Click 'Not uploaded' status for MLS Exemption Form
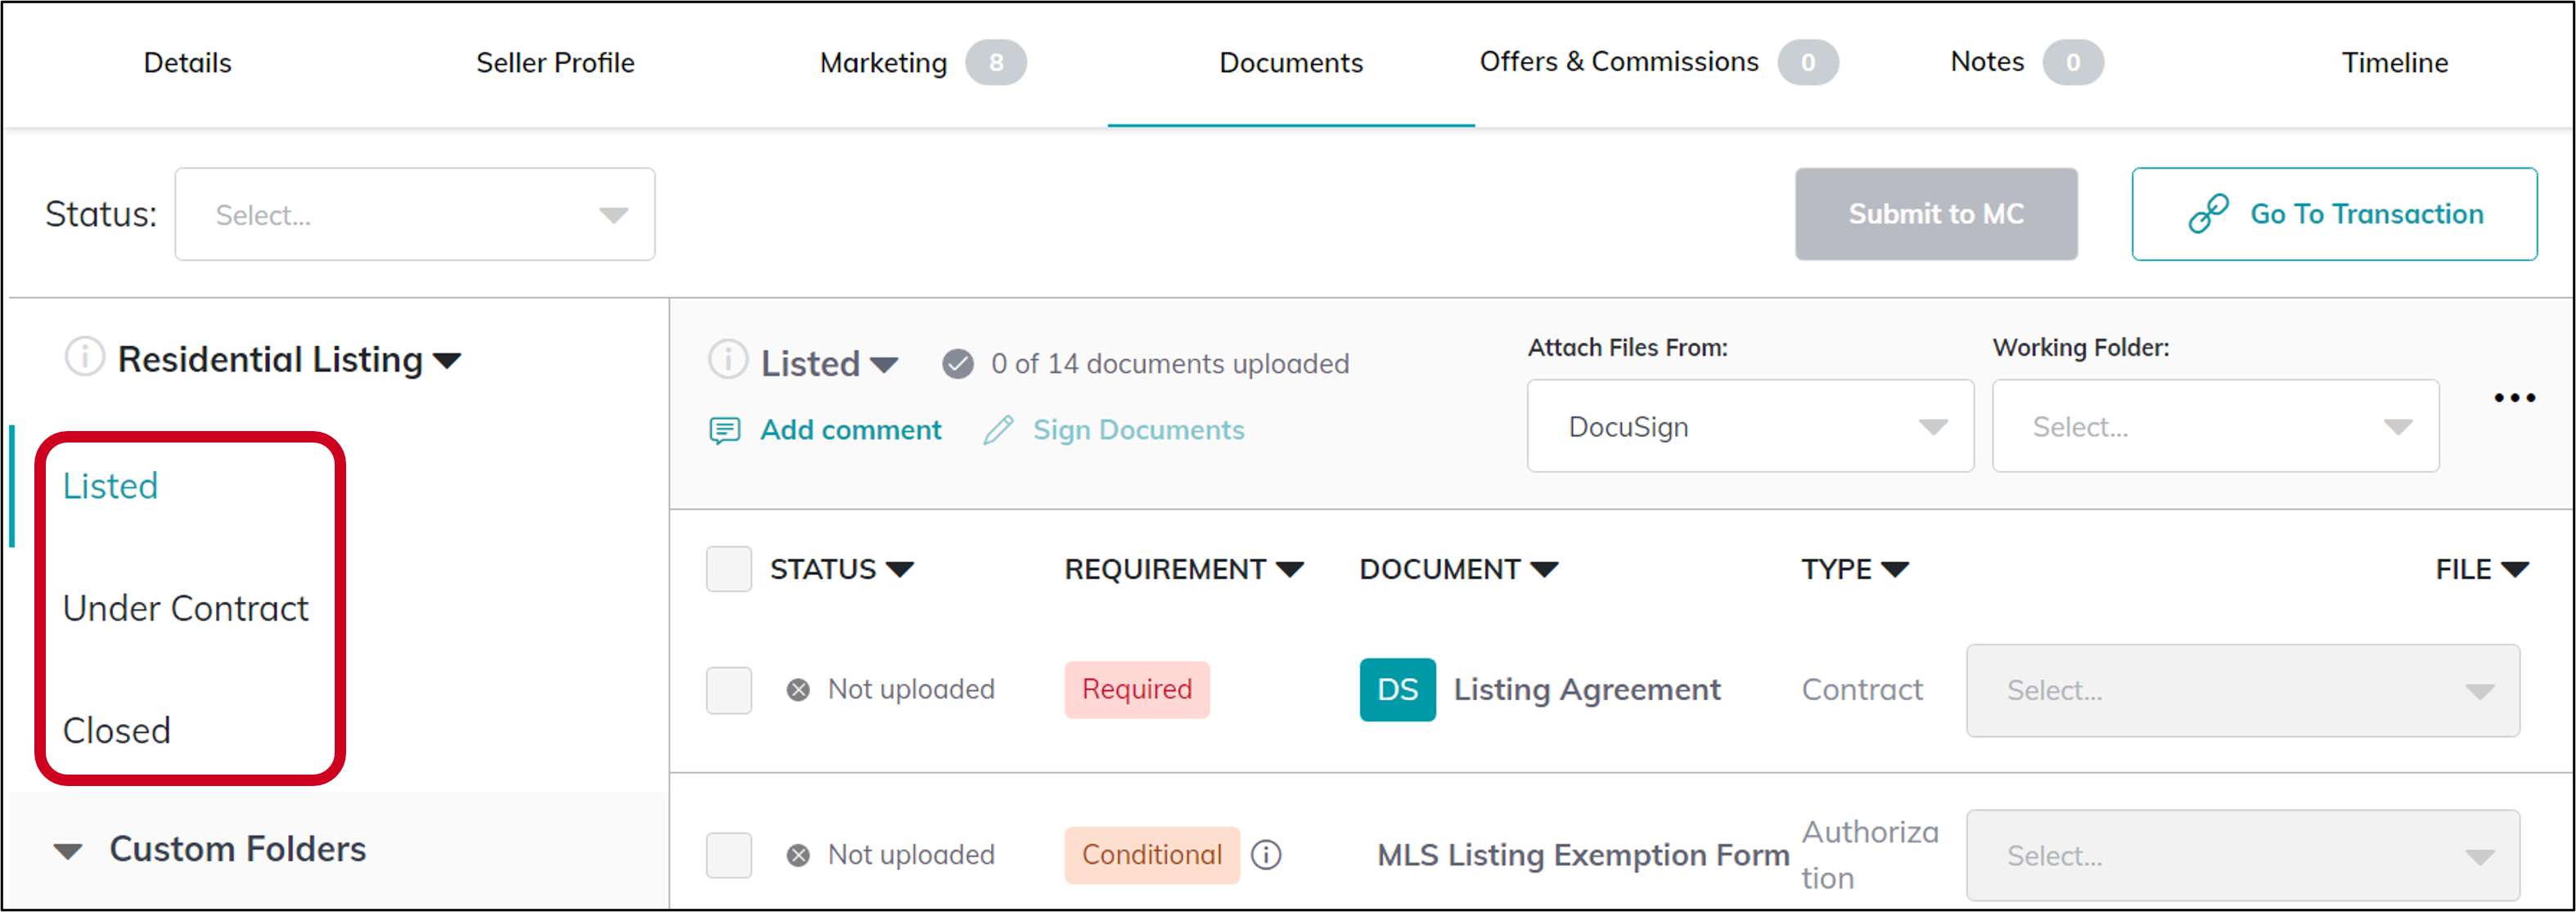This screenshot has height=912, width=2576. click(911, 855)
